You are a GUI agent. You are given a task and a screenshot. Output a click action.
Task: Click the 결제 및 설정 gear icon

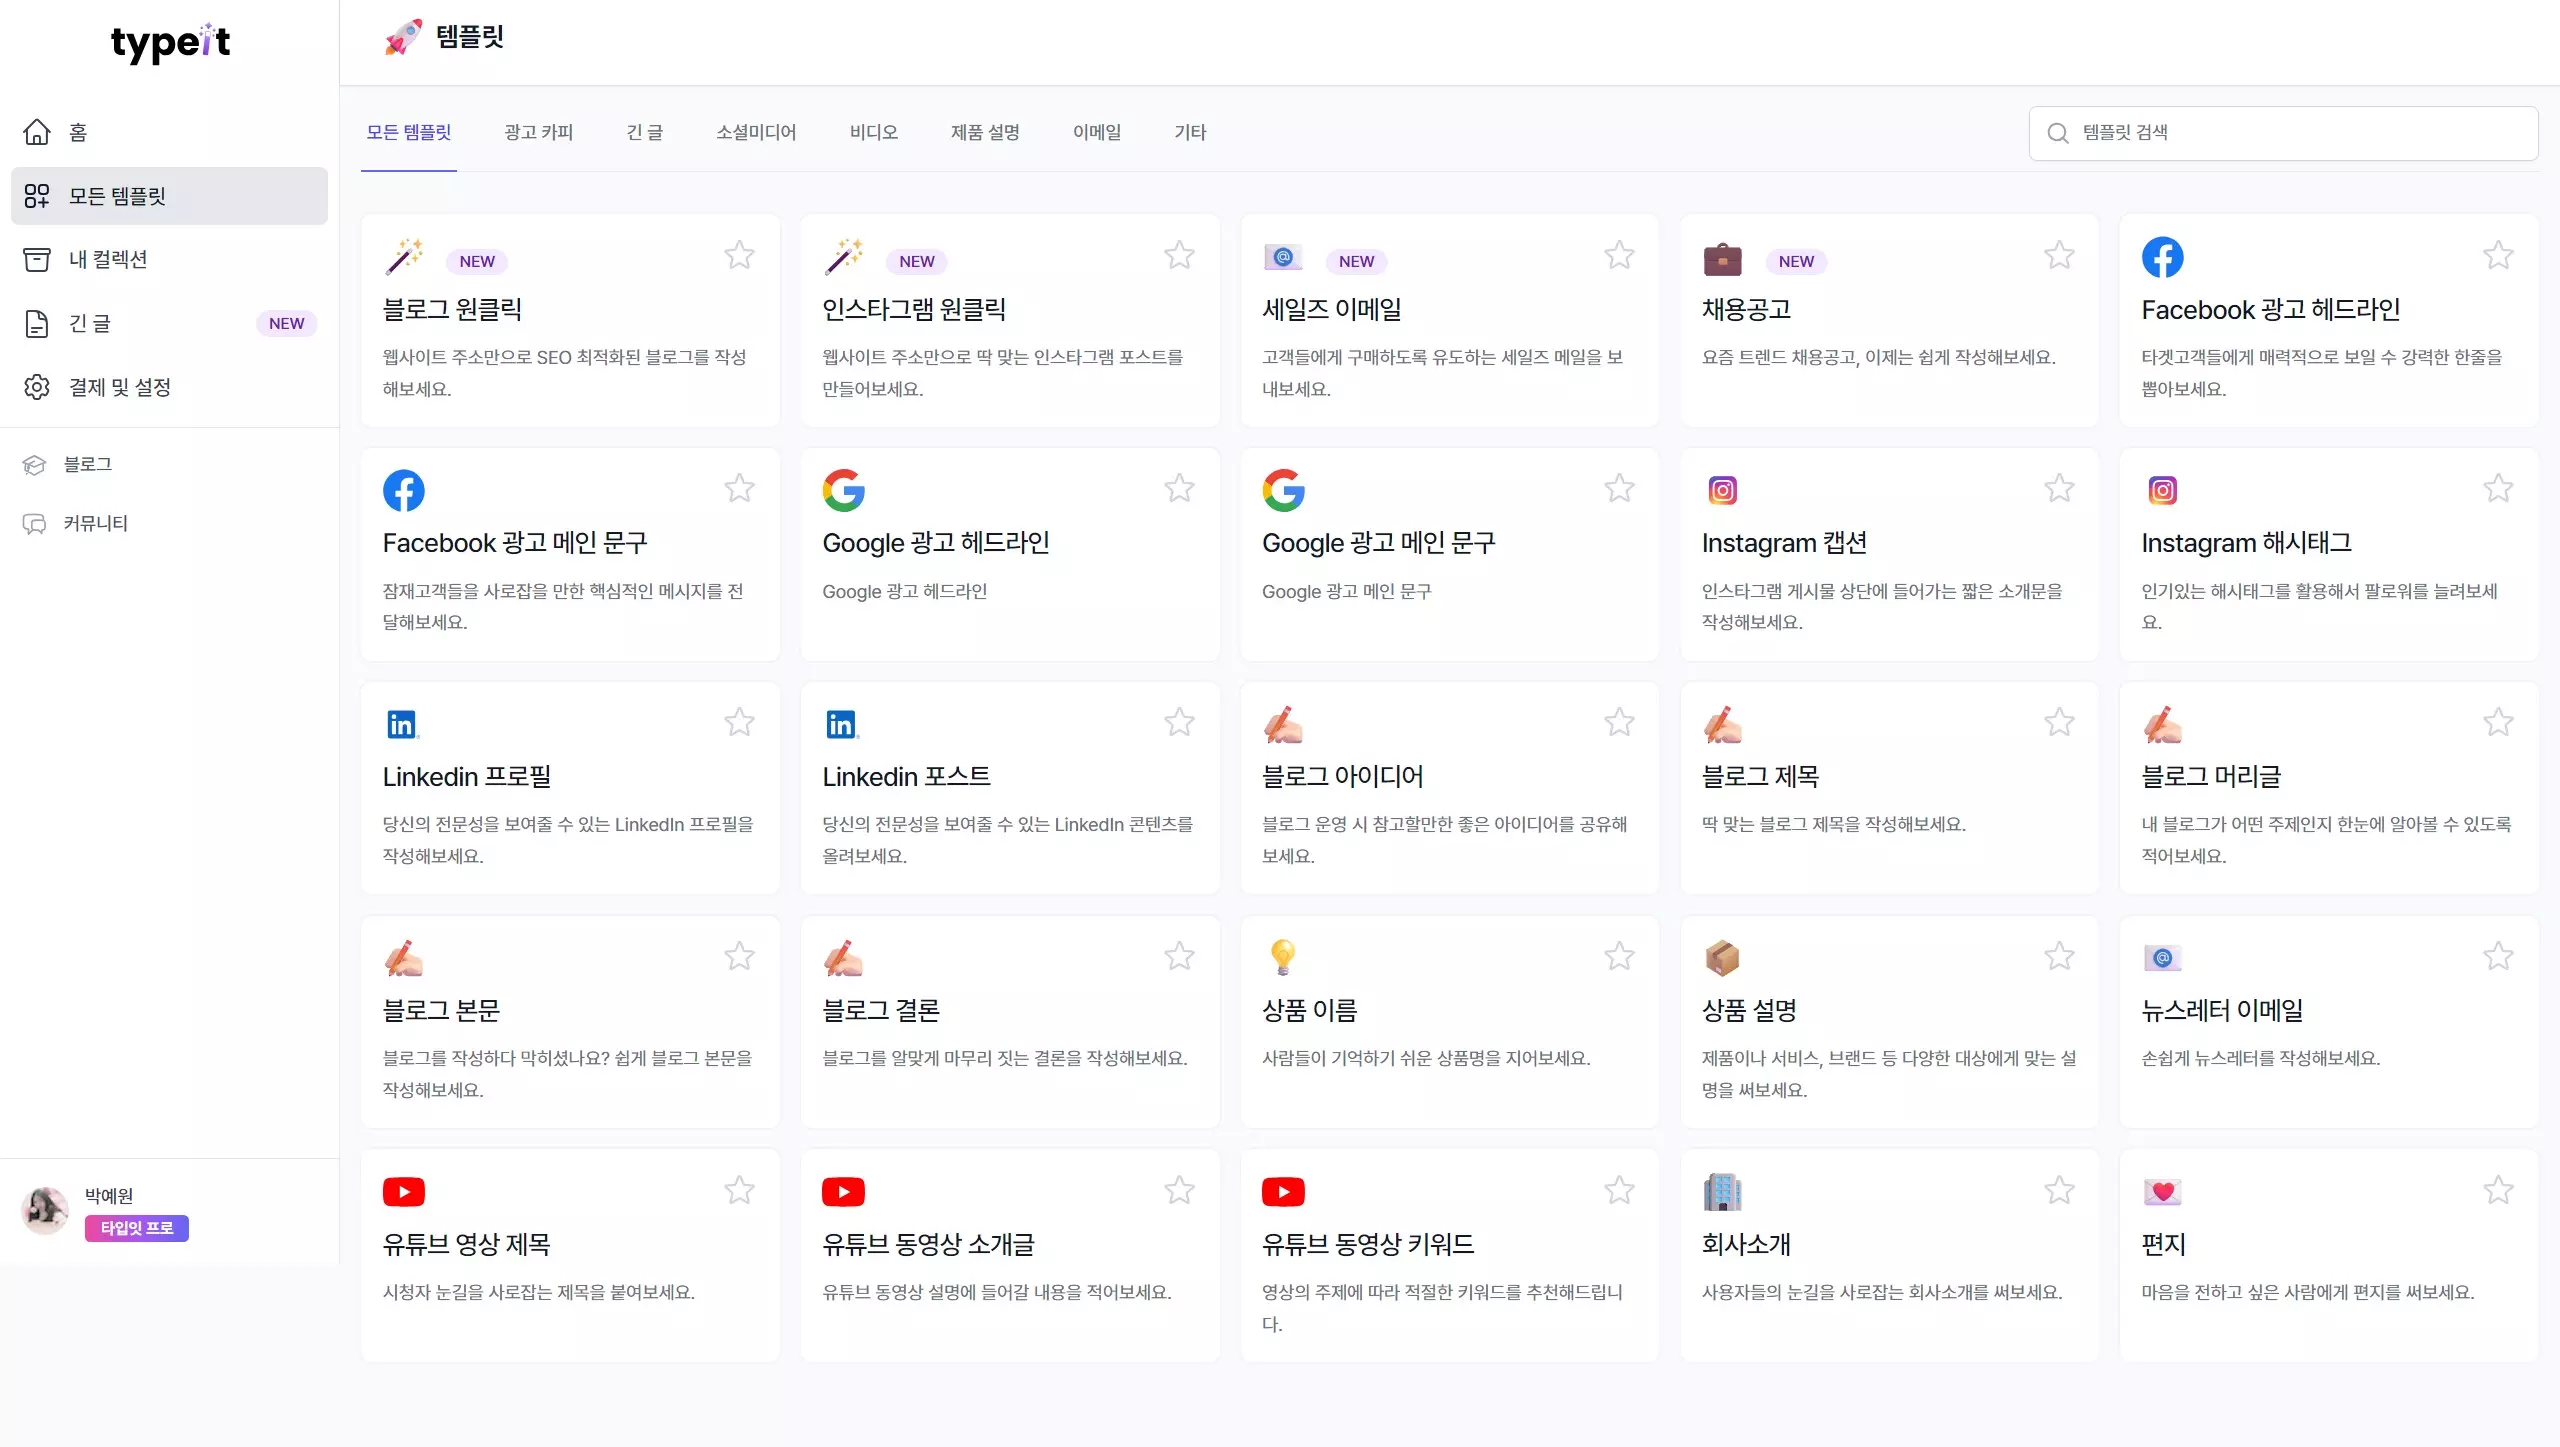(x=37, y=387)
